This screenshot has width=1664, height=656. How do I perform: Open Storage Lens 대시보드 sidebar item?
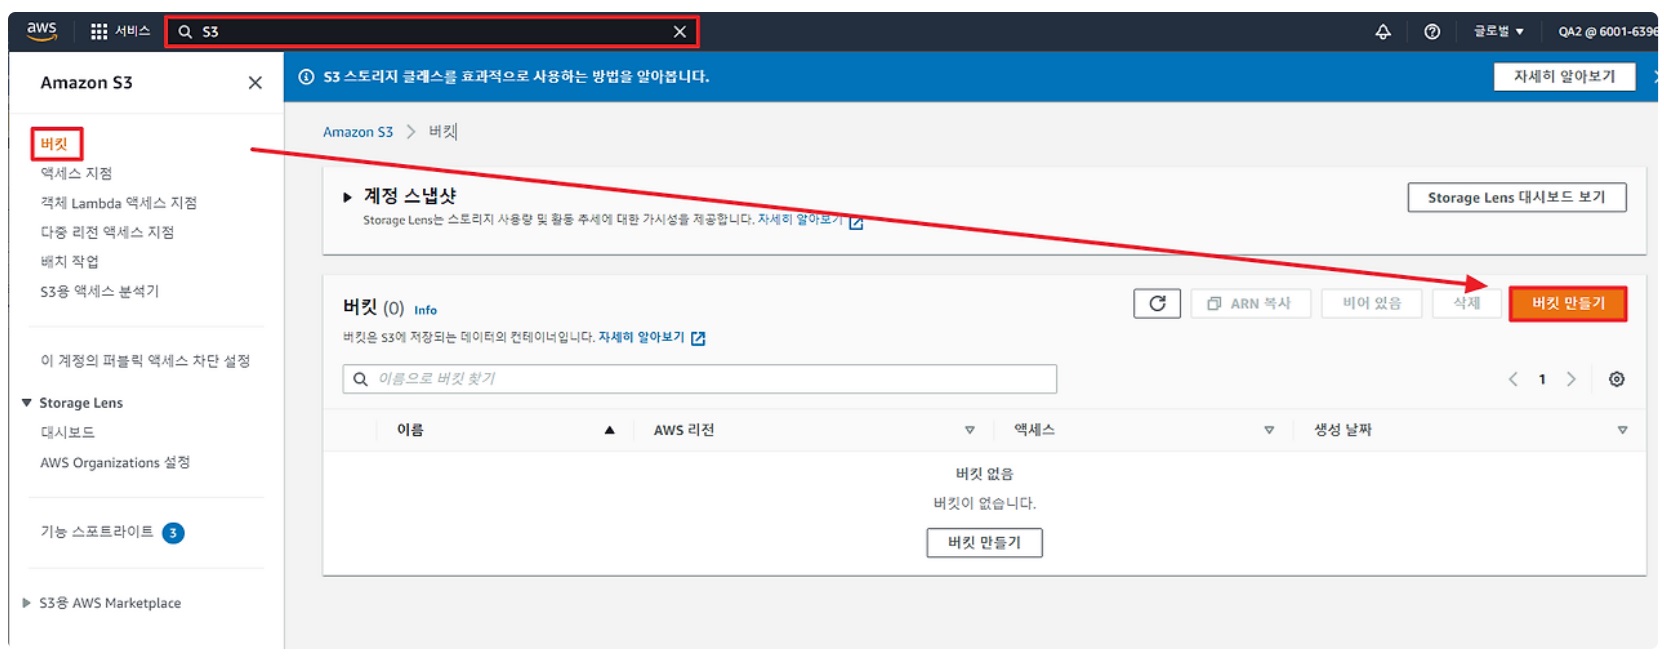(x=67, y=432)
